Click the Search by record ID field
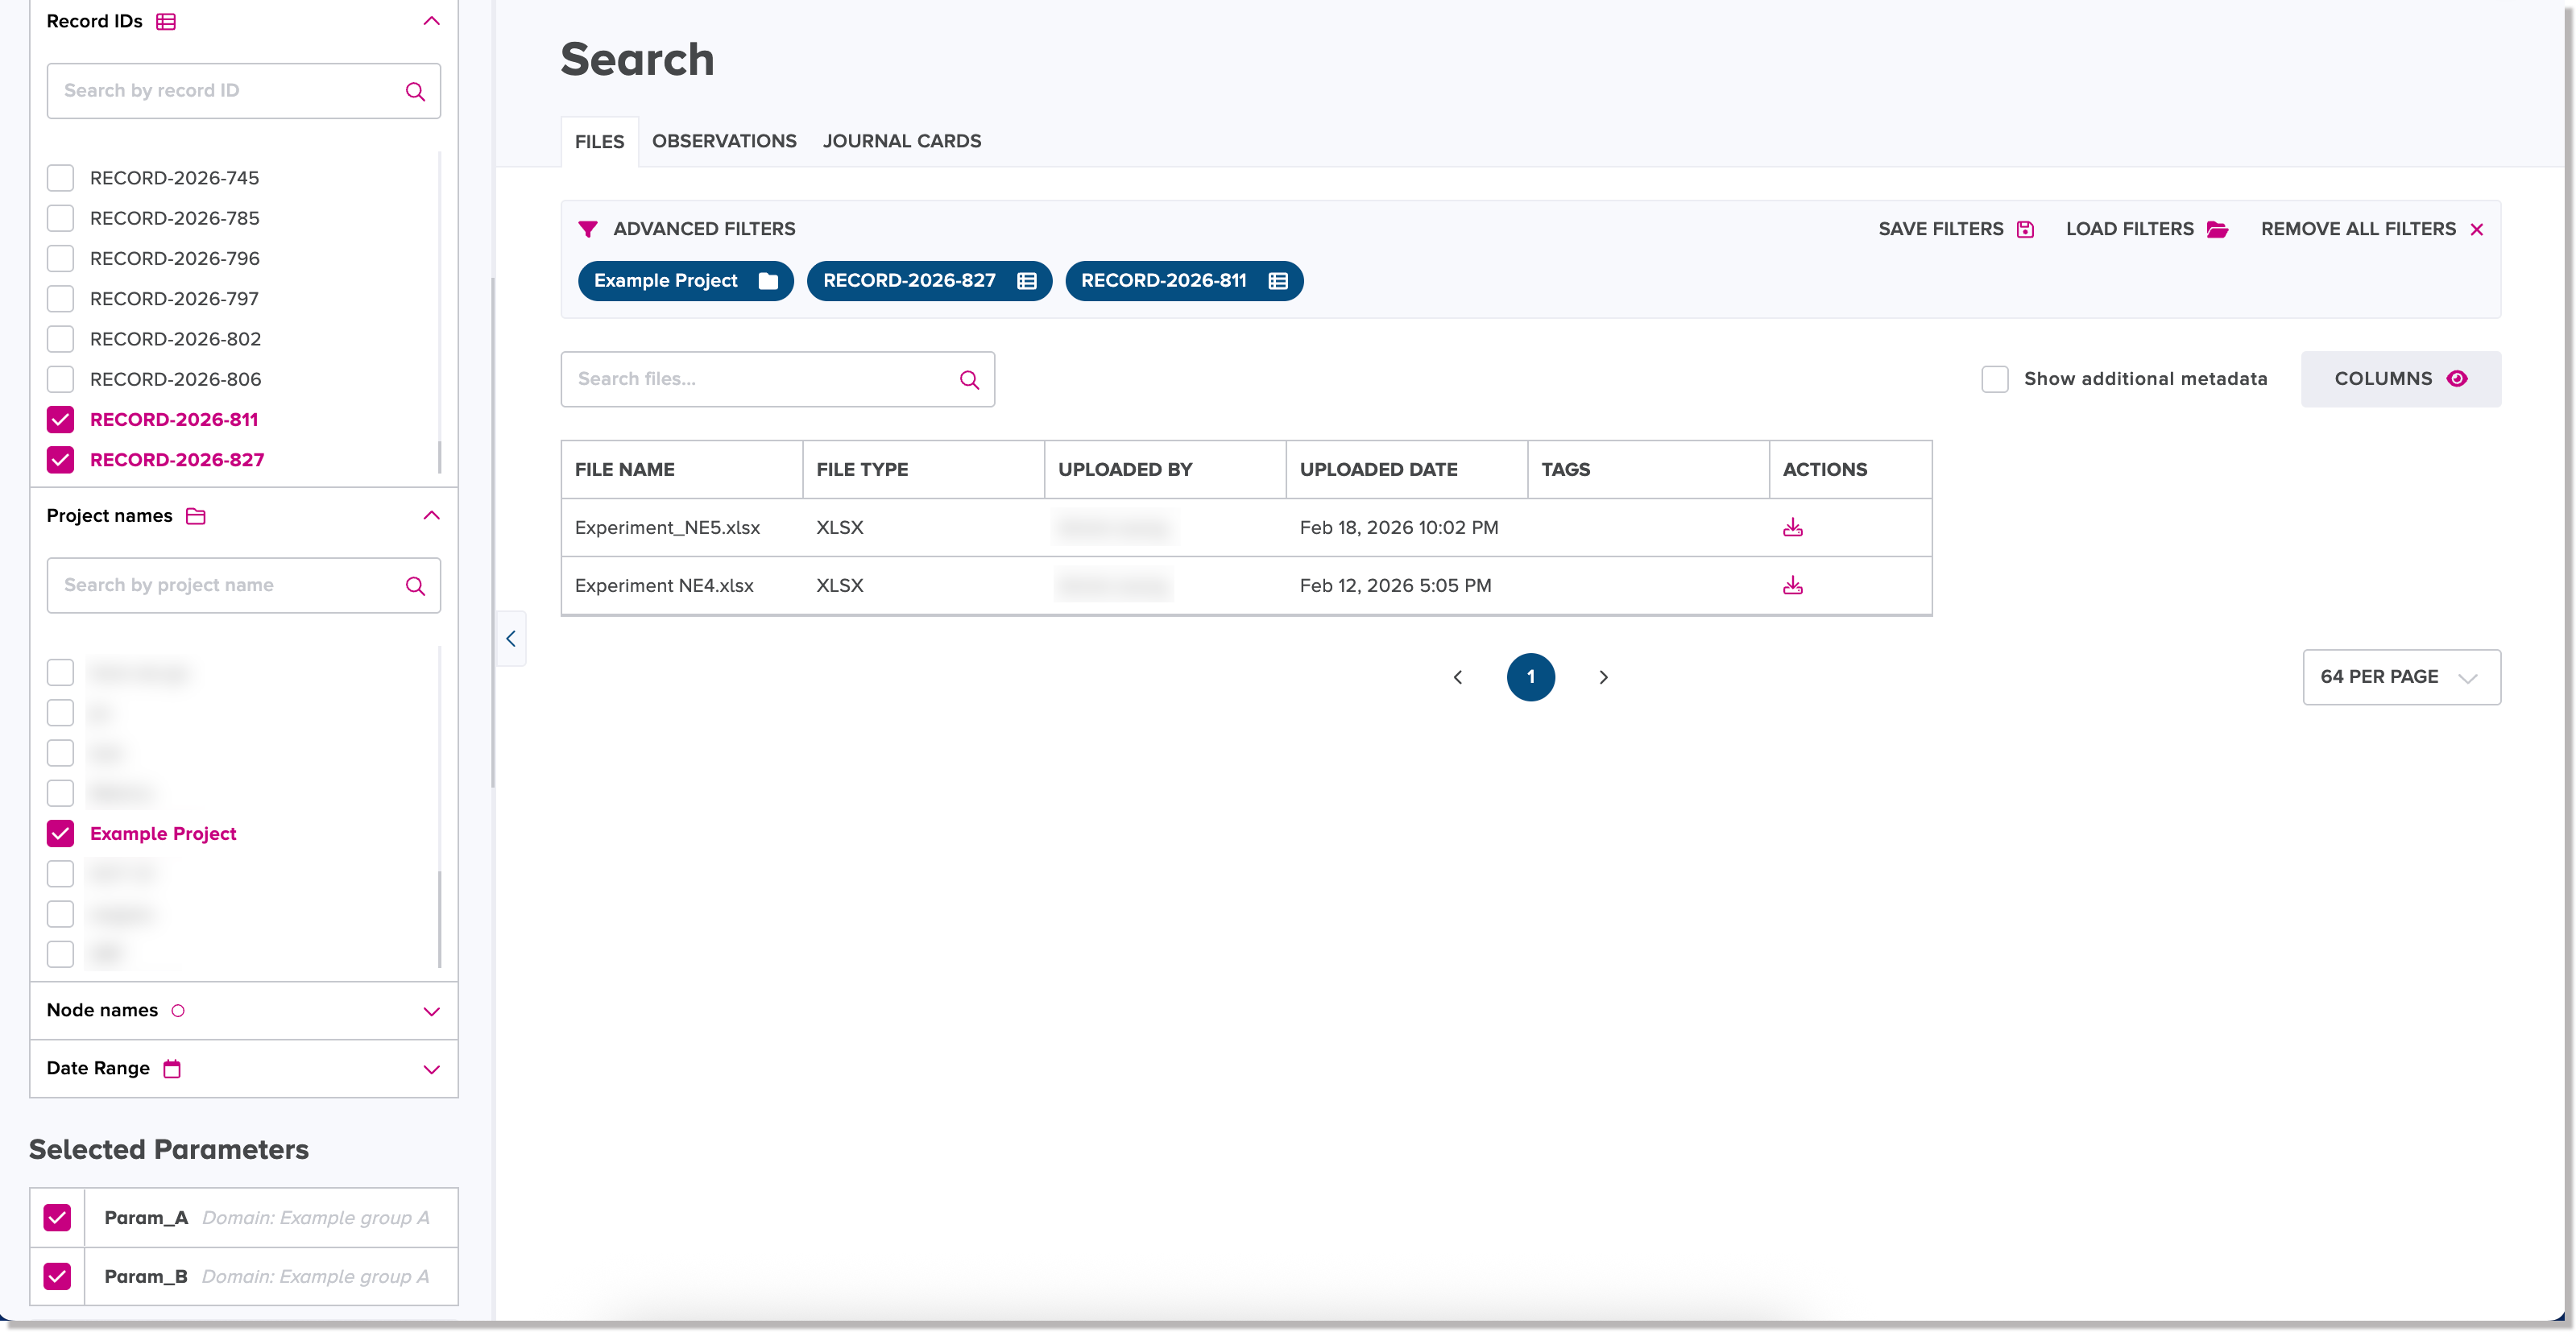Image resolution: width=2576 pixels, height=1332 pixels. [x=243, y=91]
